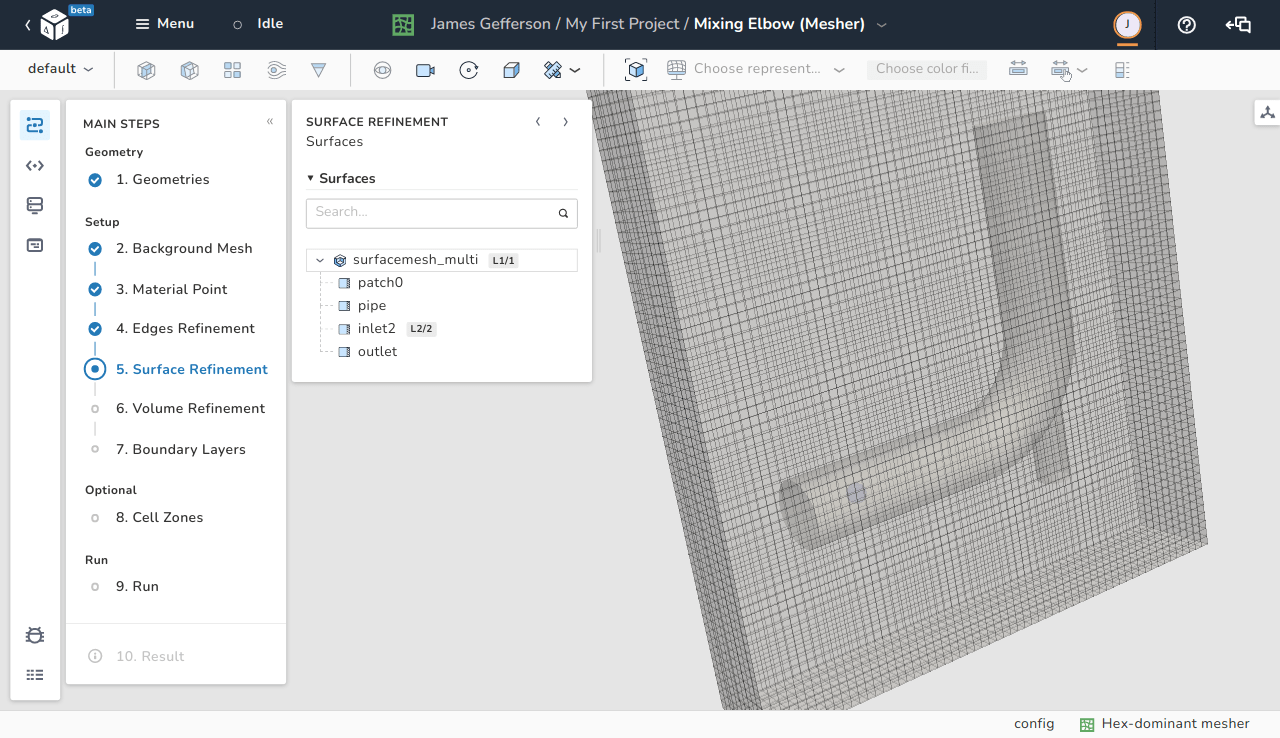Select the outlet surface
The image size is (1280, 738).
pos(378,352)
